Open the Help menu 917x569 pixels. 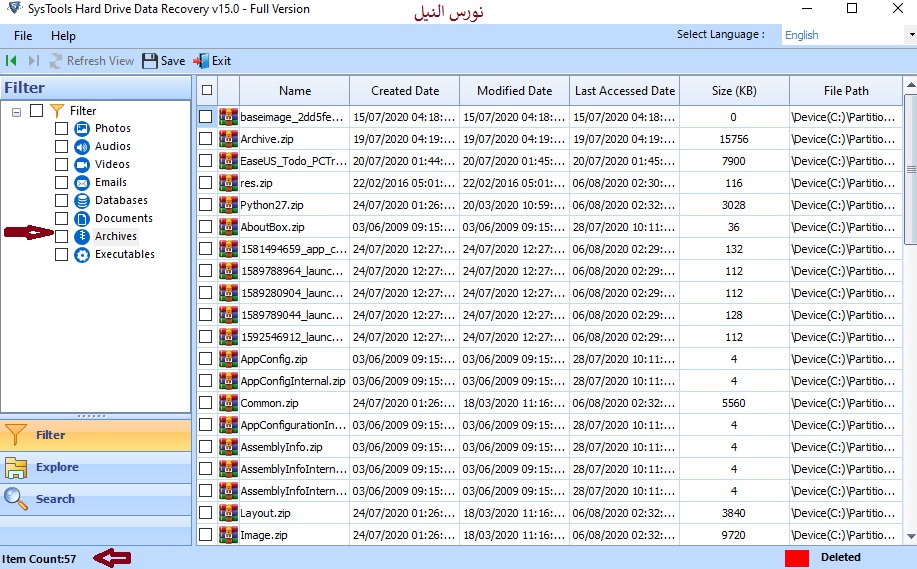63,36
